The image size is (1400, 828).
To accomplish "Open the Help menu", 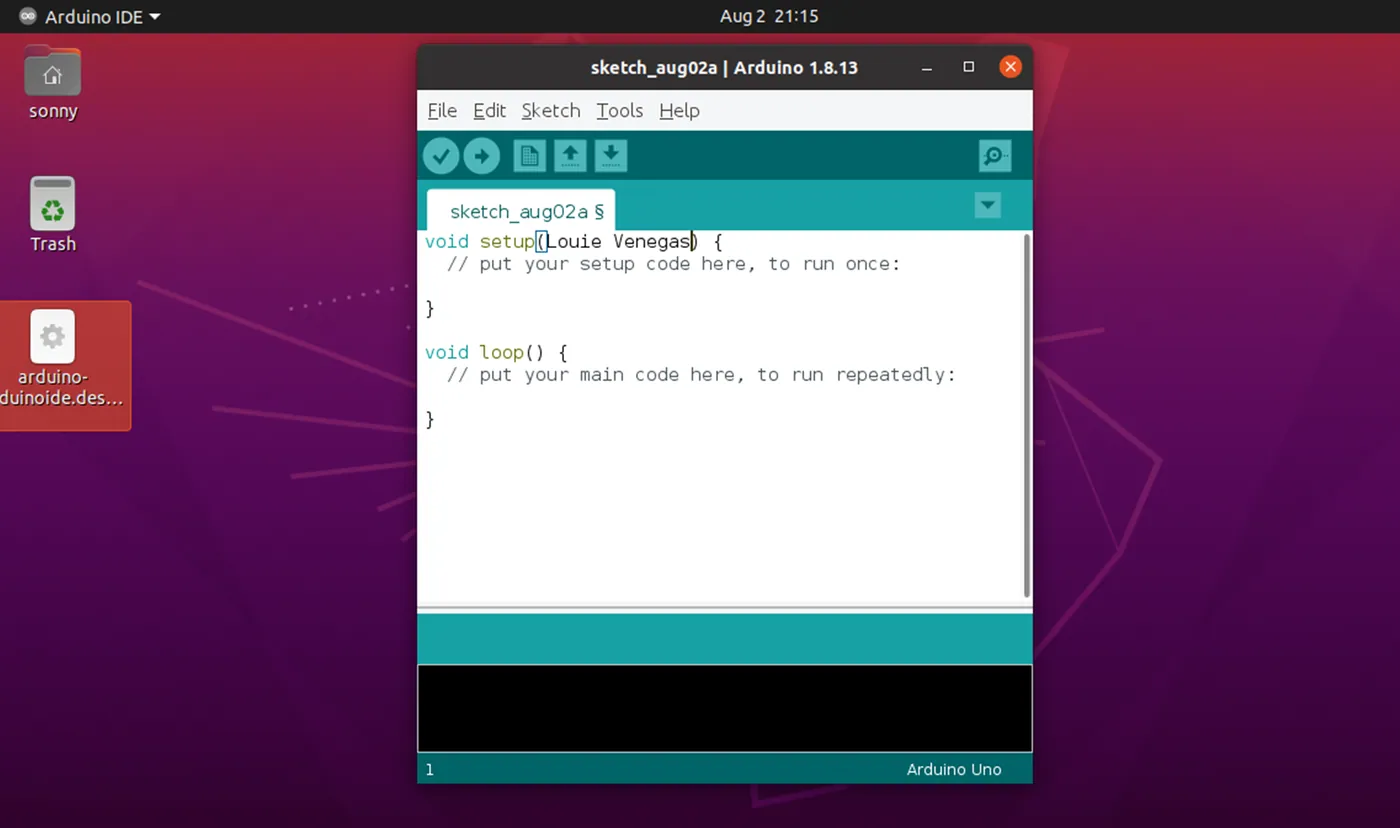I will click(679, 111).
